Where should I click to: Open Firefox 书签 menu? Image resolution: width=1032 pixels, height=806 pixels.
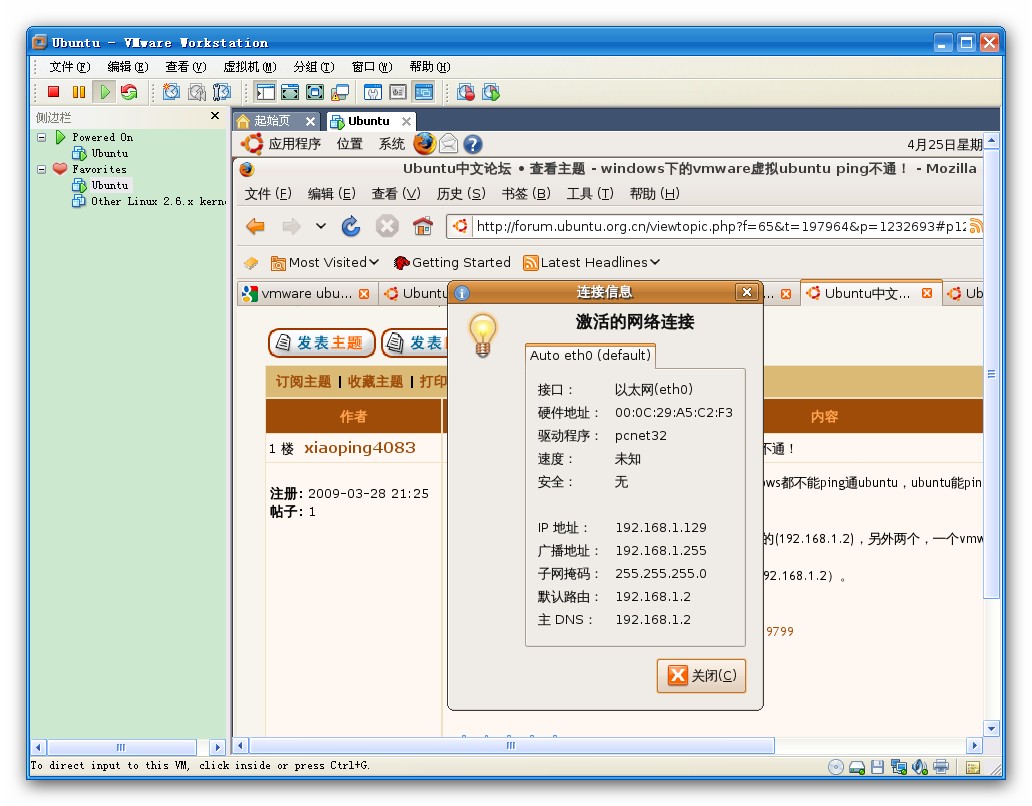[x=525, y=193]
